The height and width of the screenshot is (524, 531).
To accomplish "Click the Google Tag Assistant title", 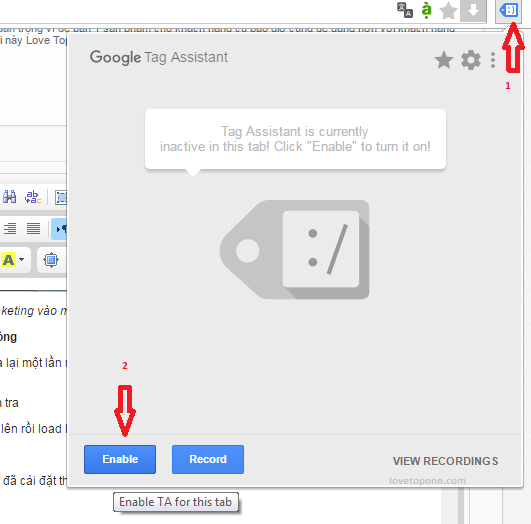I will tap(159, 57).
